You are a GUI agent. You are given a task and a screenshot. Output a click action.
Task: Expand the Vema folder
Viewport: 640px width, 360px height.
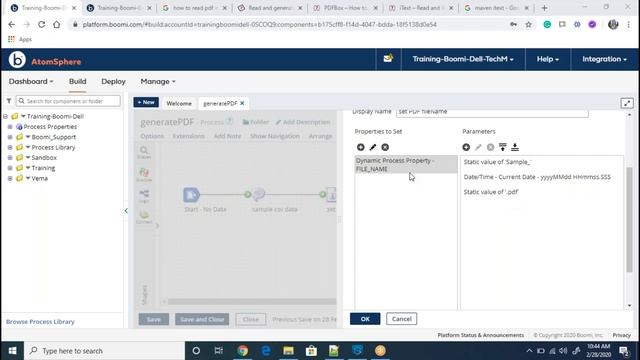point(10,178)
